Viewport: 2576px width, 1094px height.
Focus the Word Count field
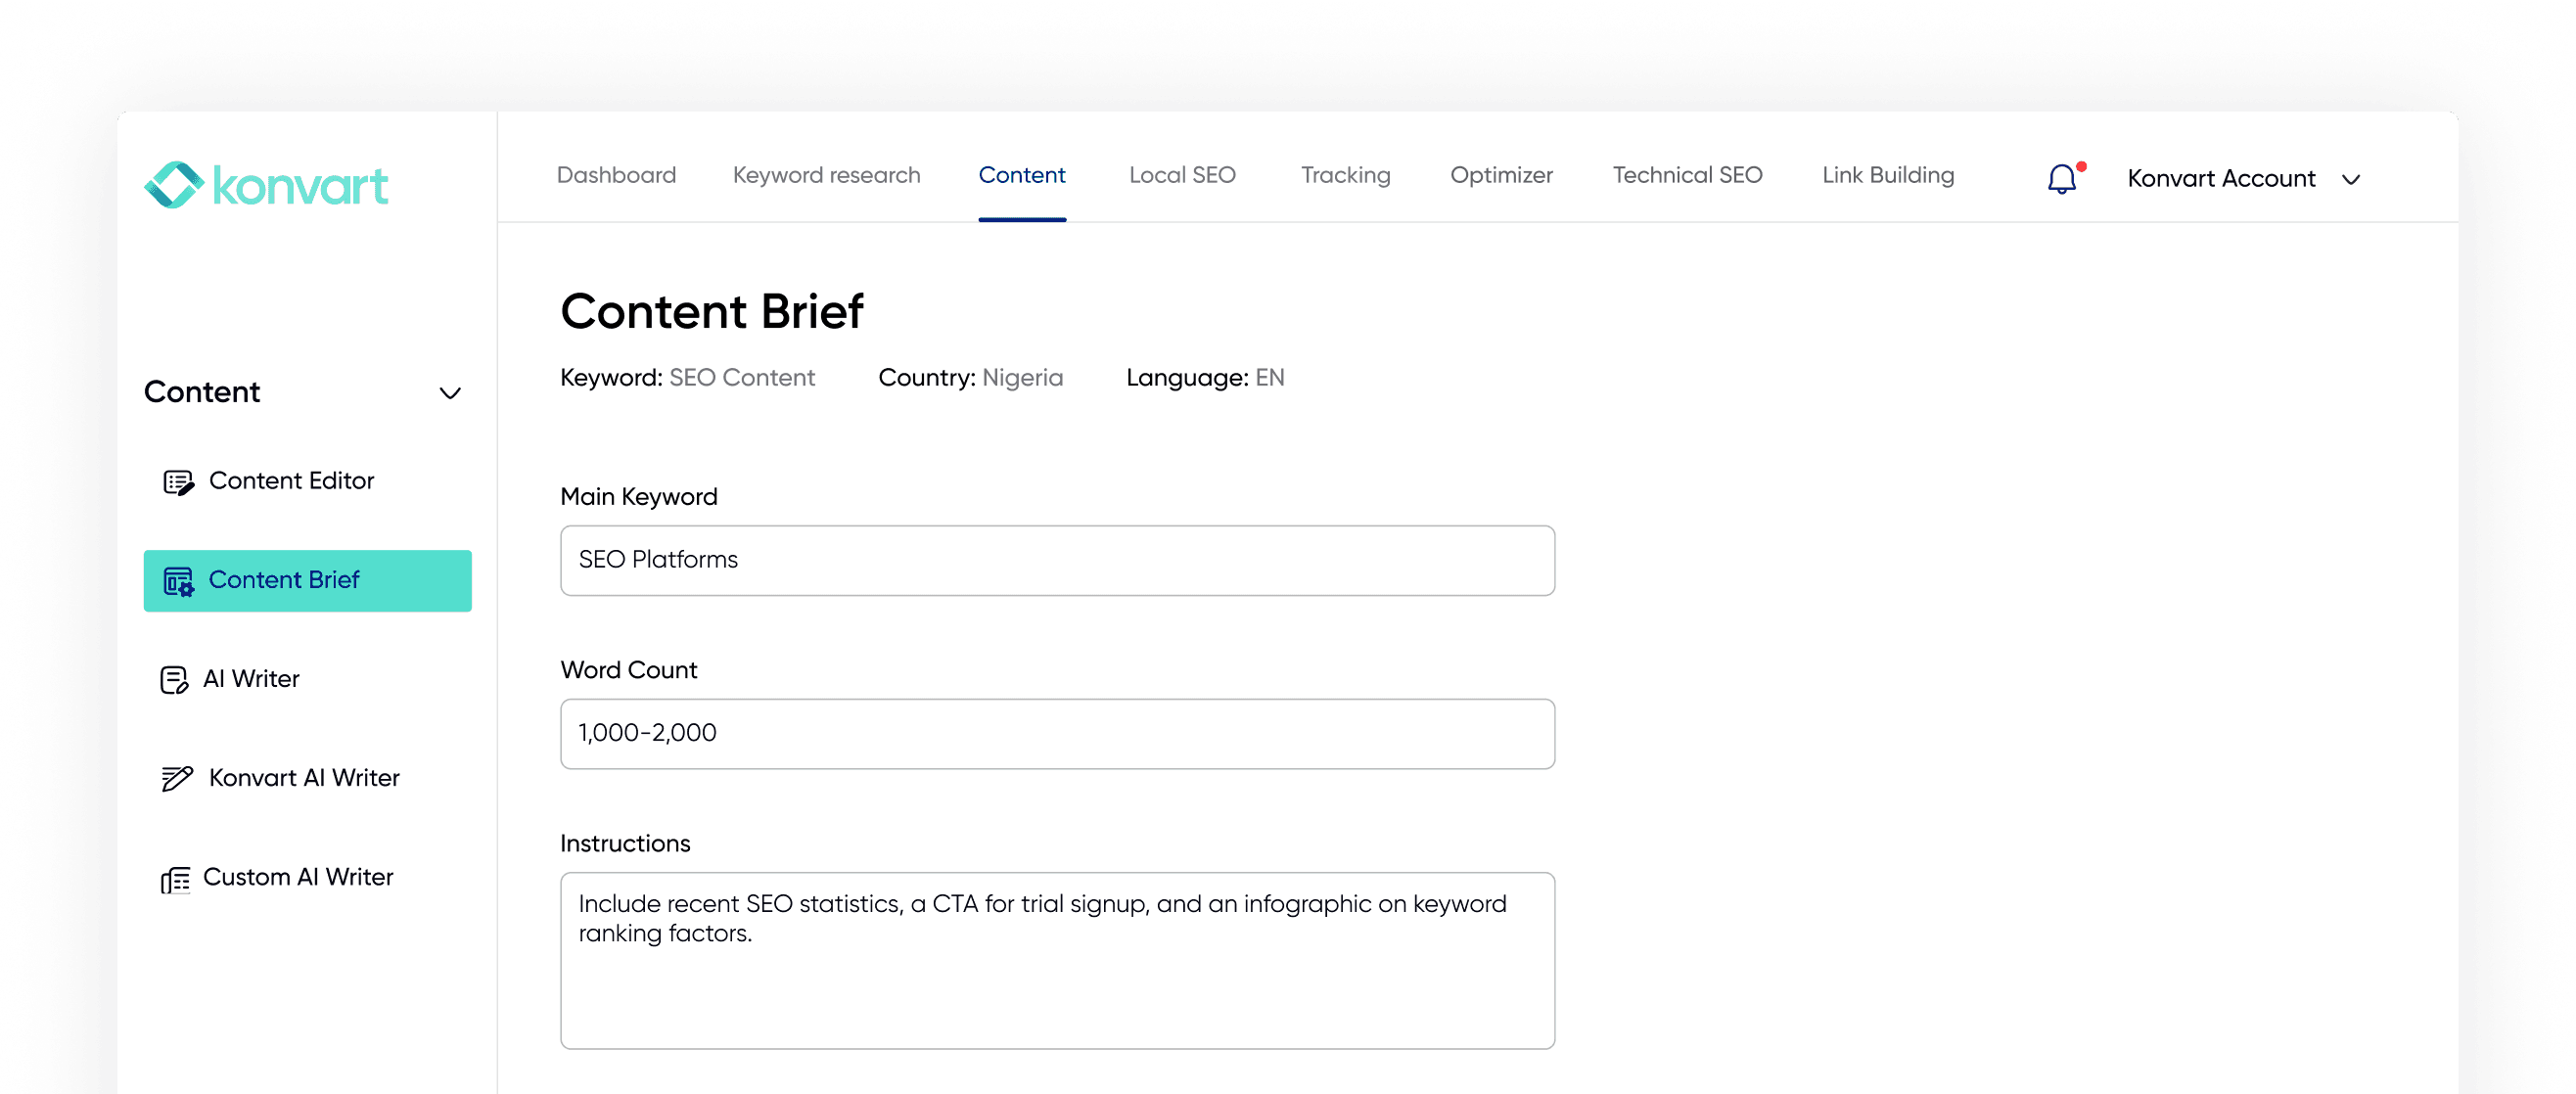(1056, 733)
